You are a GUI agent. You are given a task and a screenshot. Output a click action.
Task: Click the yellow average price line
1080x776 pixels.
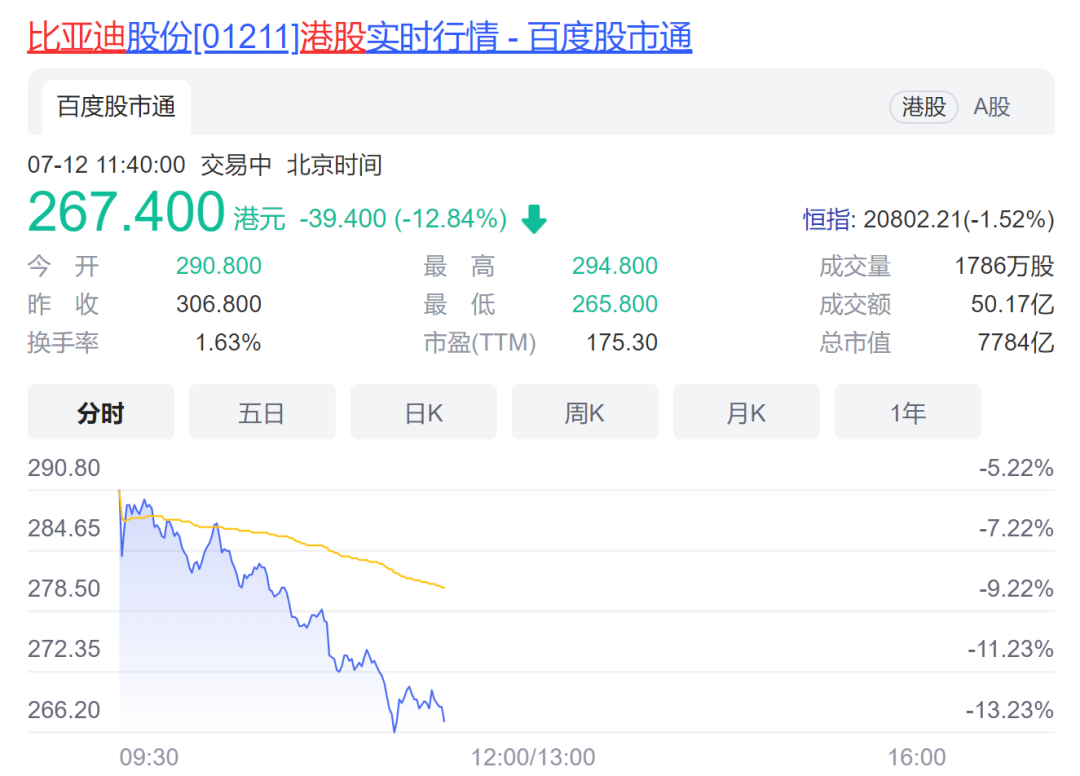[x=350, y=554]
